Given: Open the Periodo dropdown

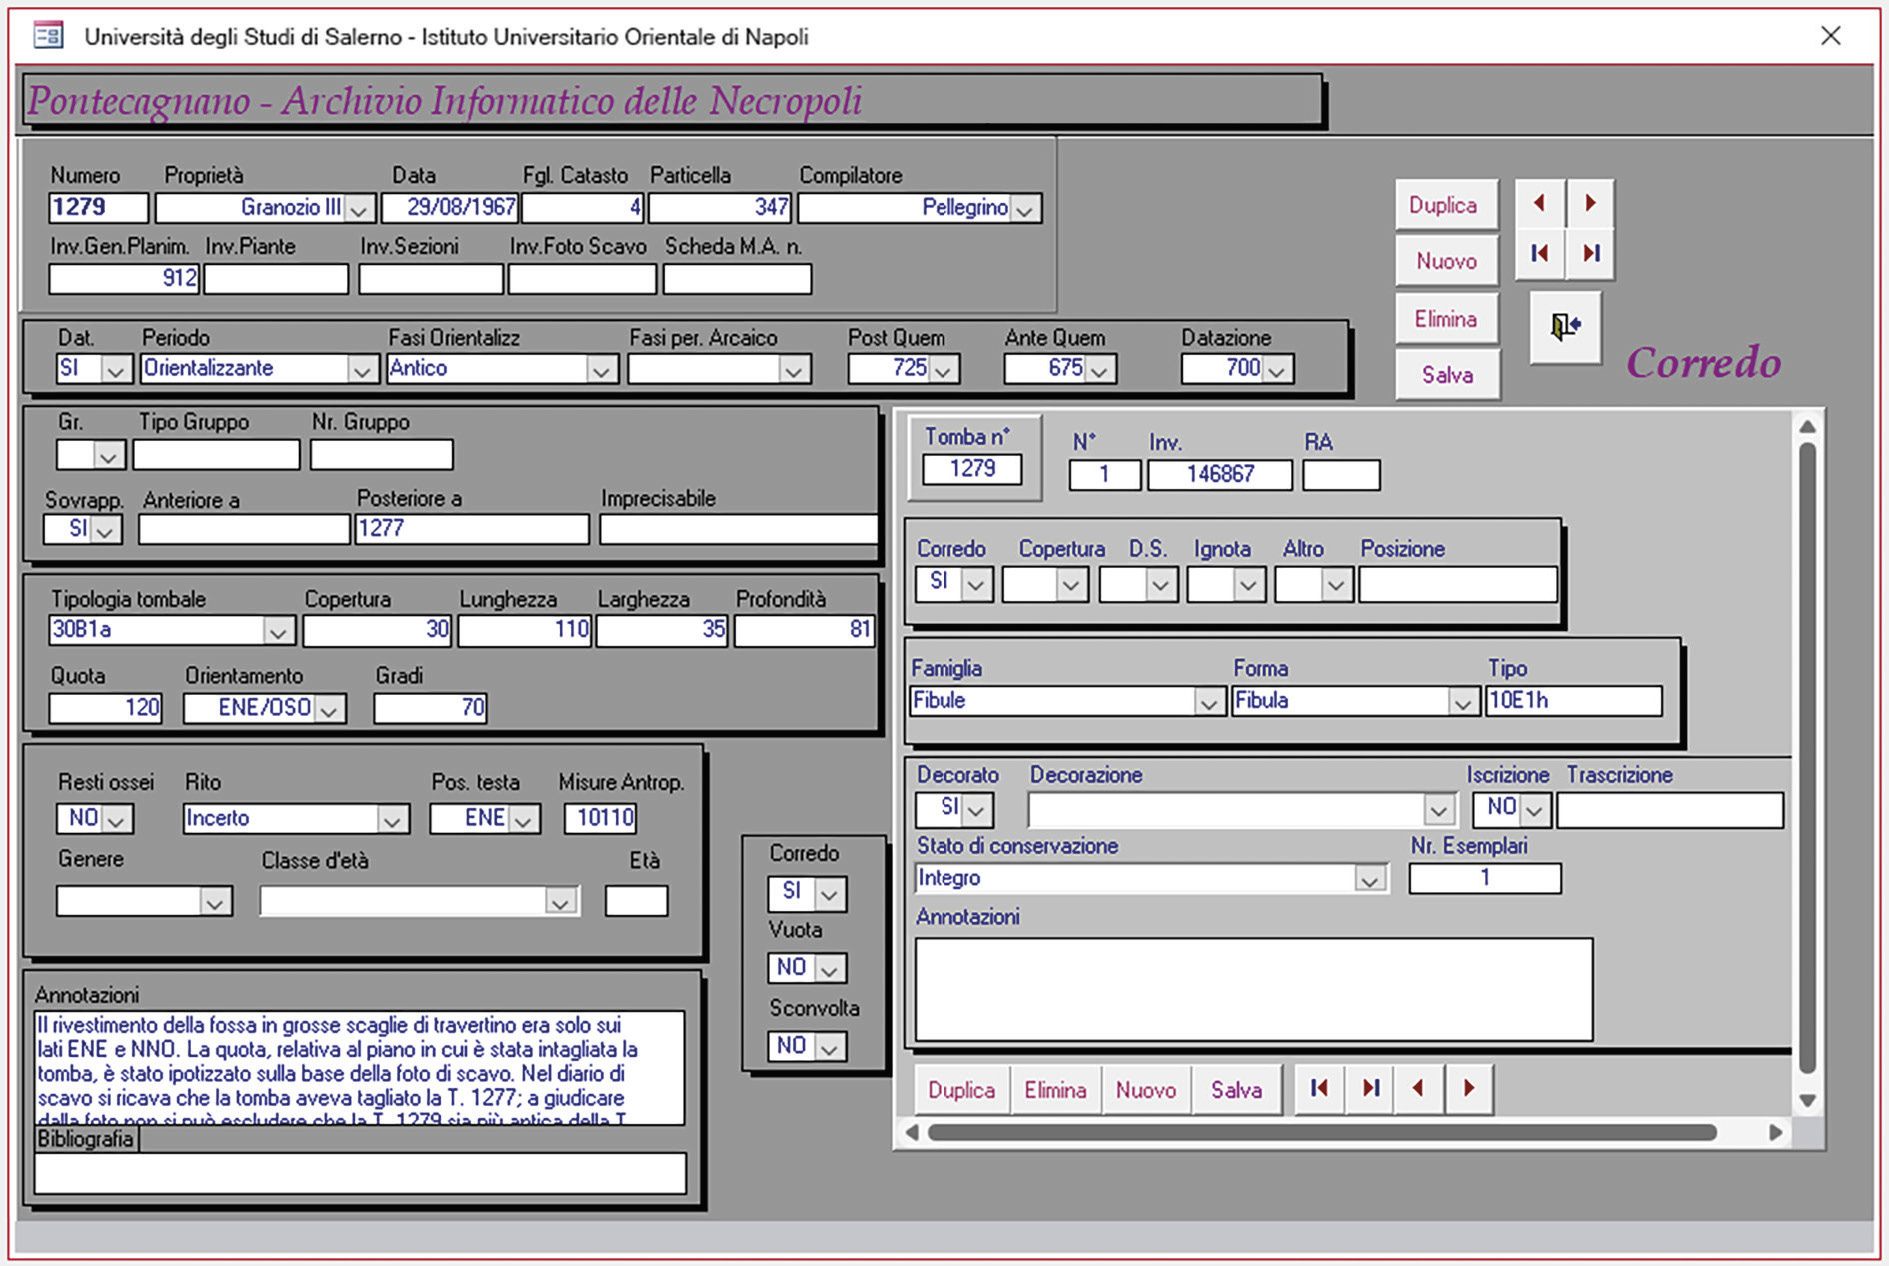Looking at the screenshot, I should point(362,370).
